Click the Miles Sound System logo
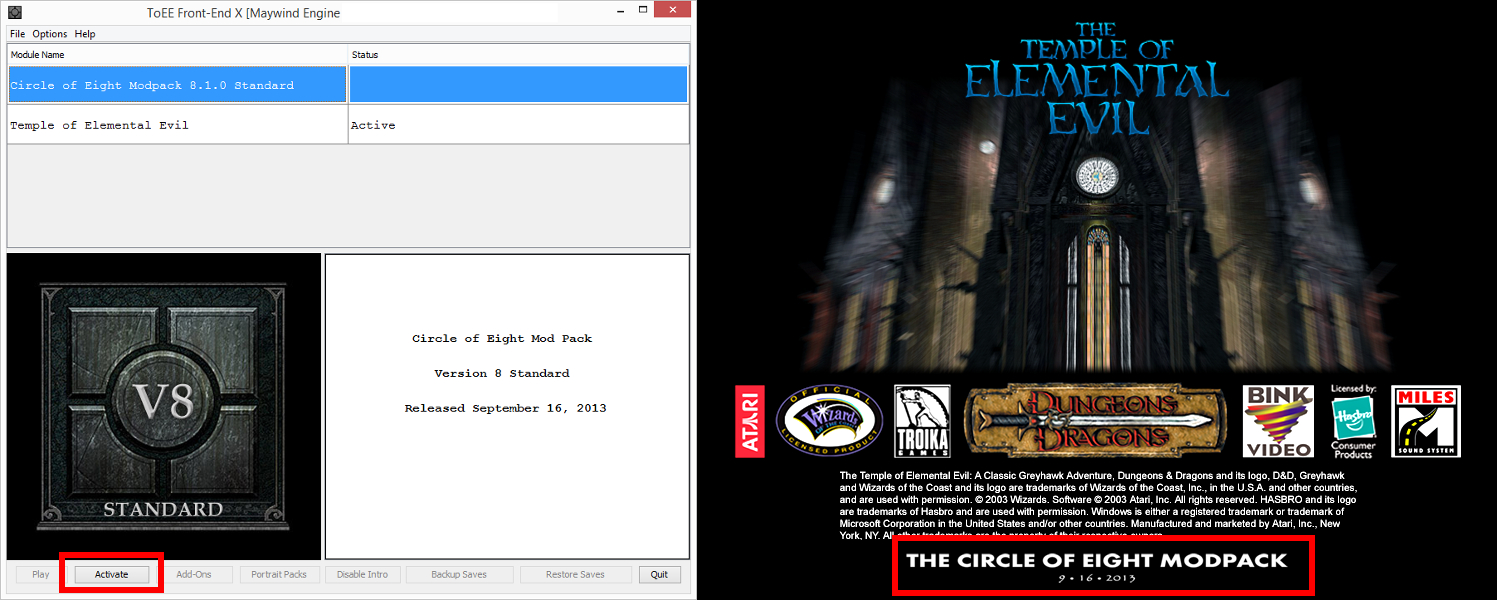 tap(1426, 421)
